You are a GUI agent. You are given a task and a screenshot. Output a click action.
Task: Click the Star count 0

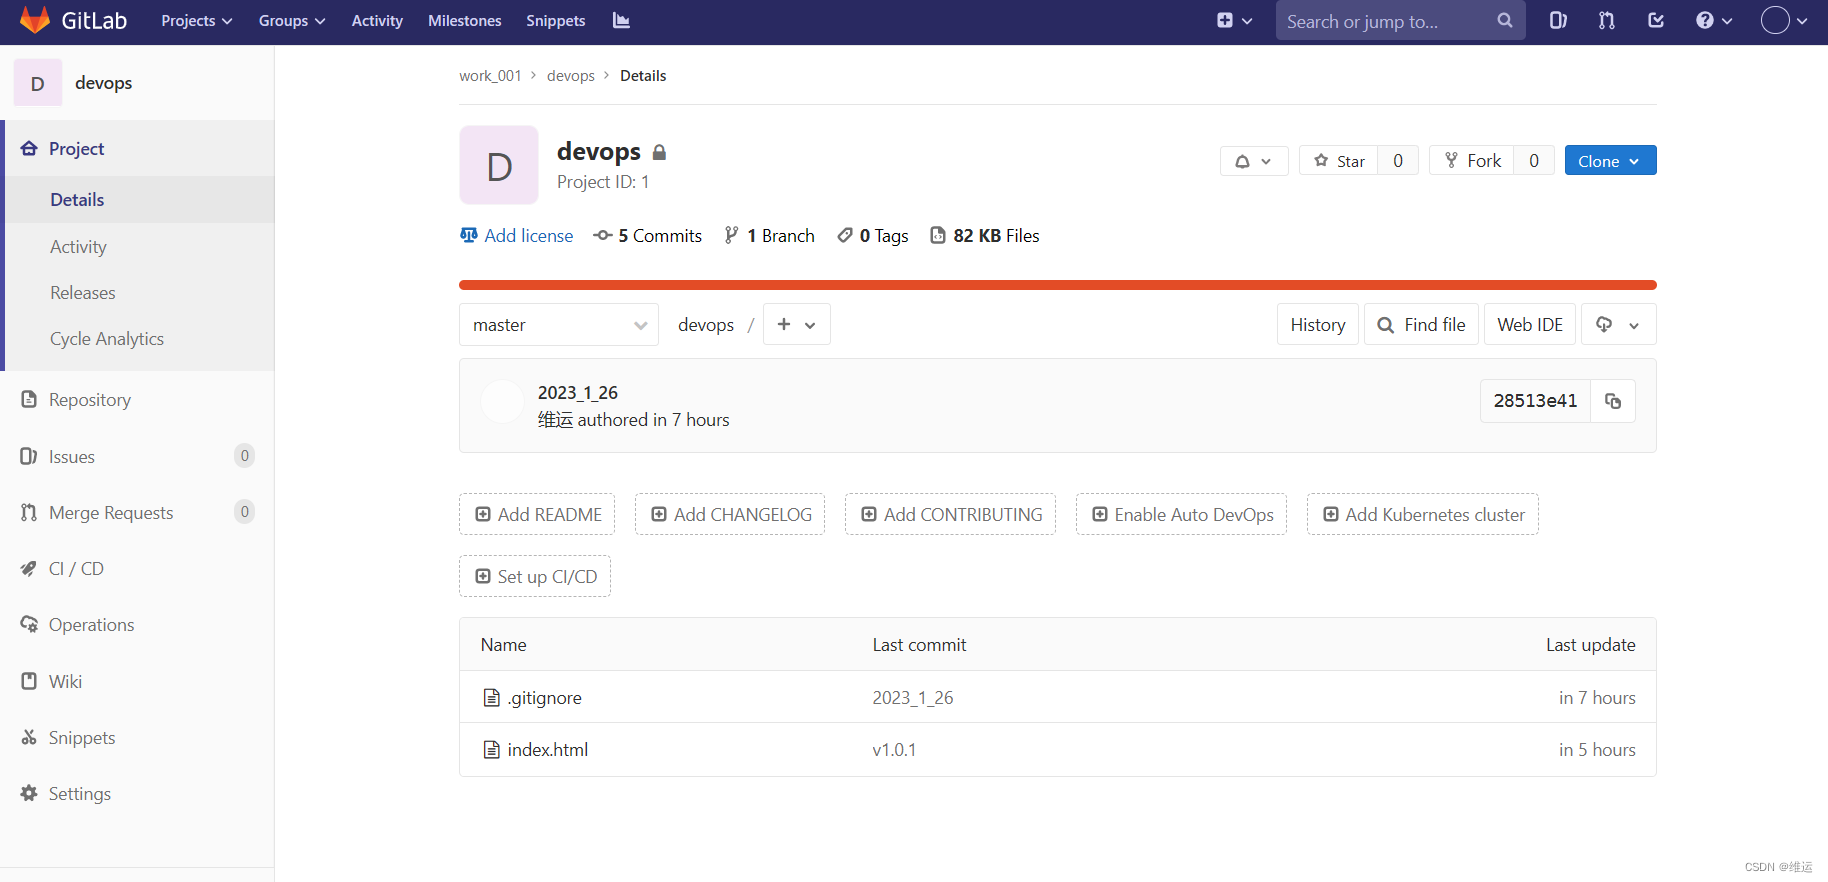point(1398,161)
